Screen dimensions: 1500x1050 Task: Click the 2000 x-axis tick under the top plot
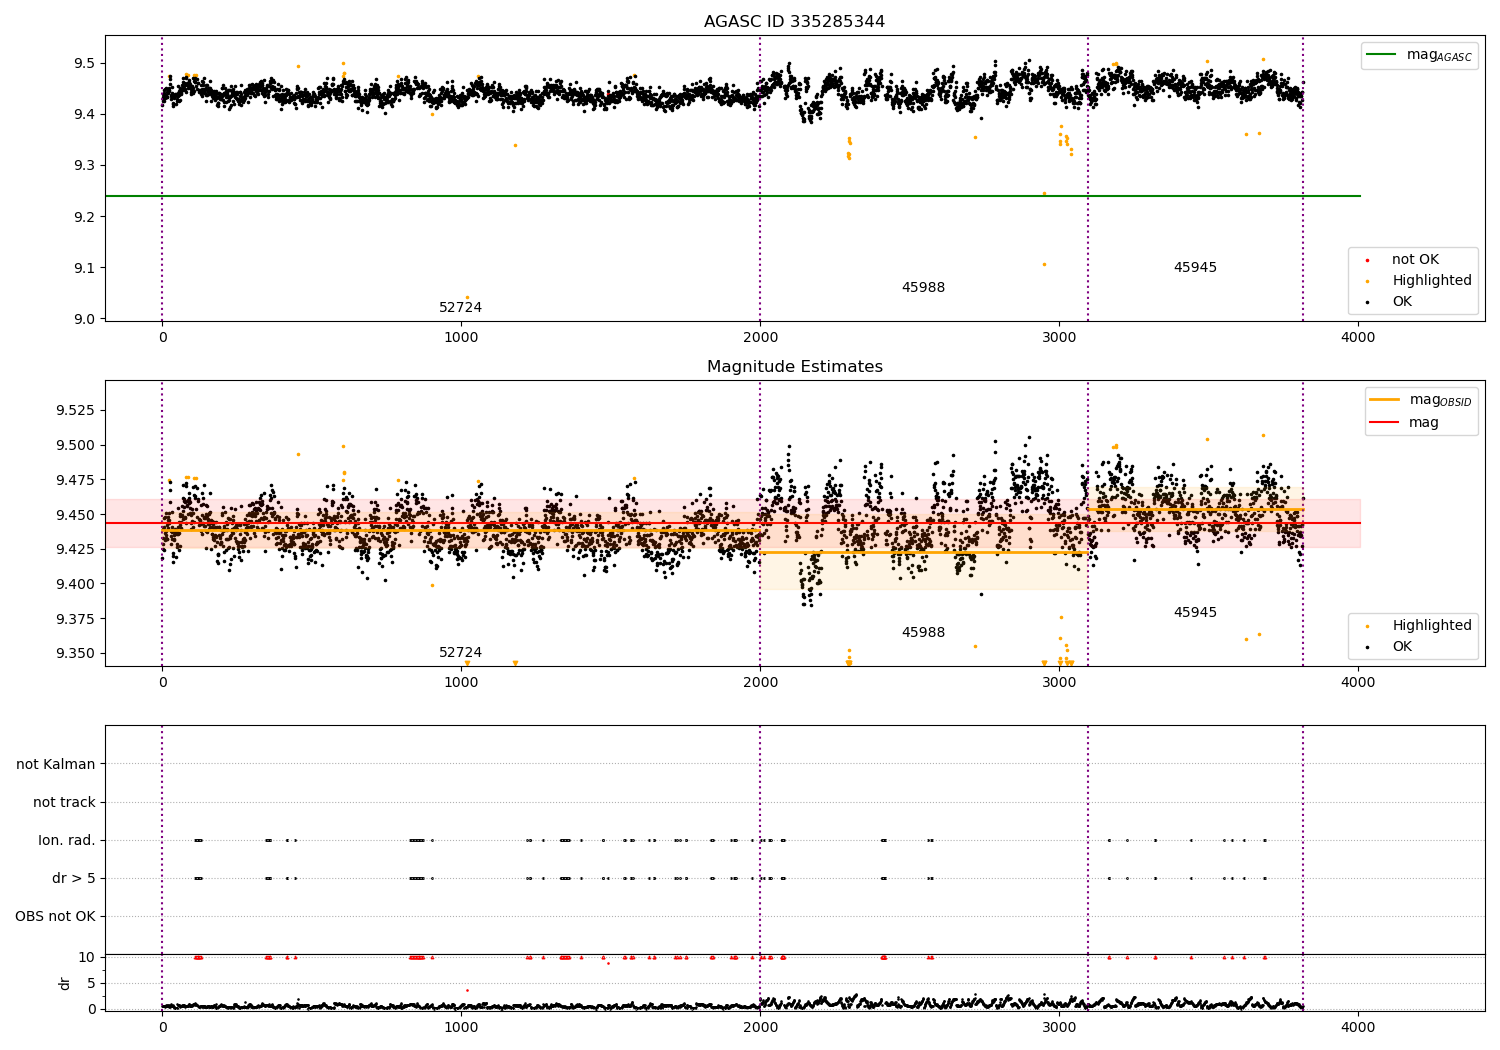[760, 338]
